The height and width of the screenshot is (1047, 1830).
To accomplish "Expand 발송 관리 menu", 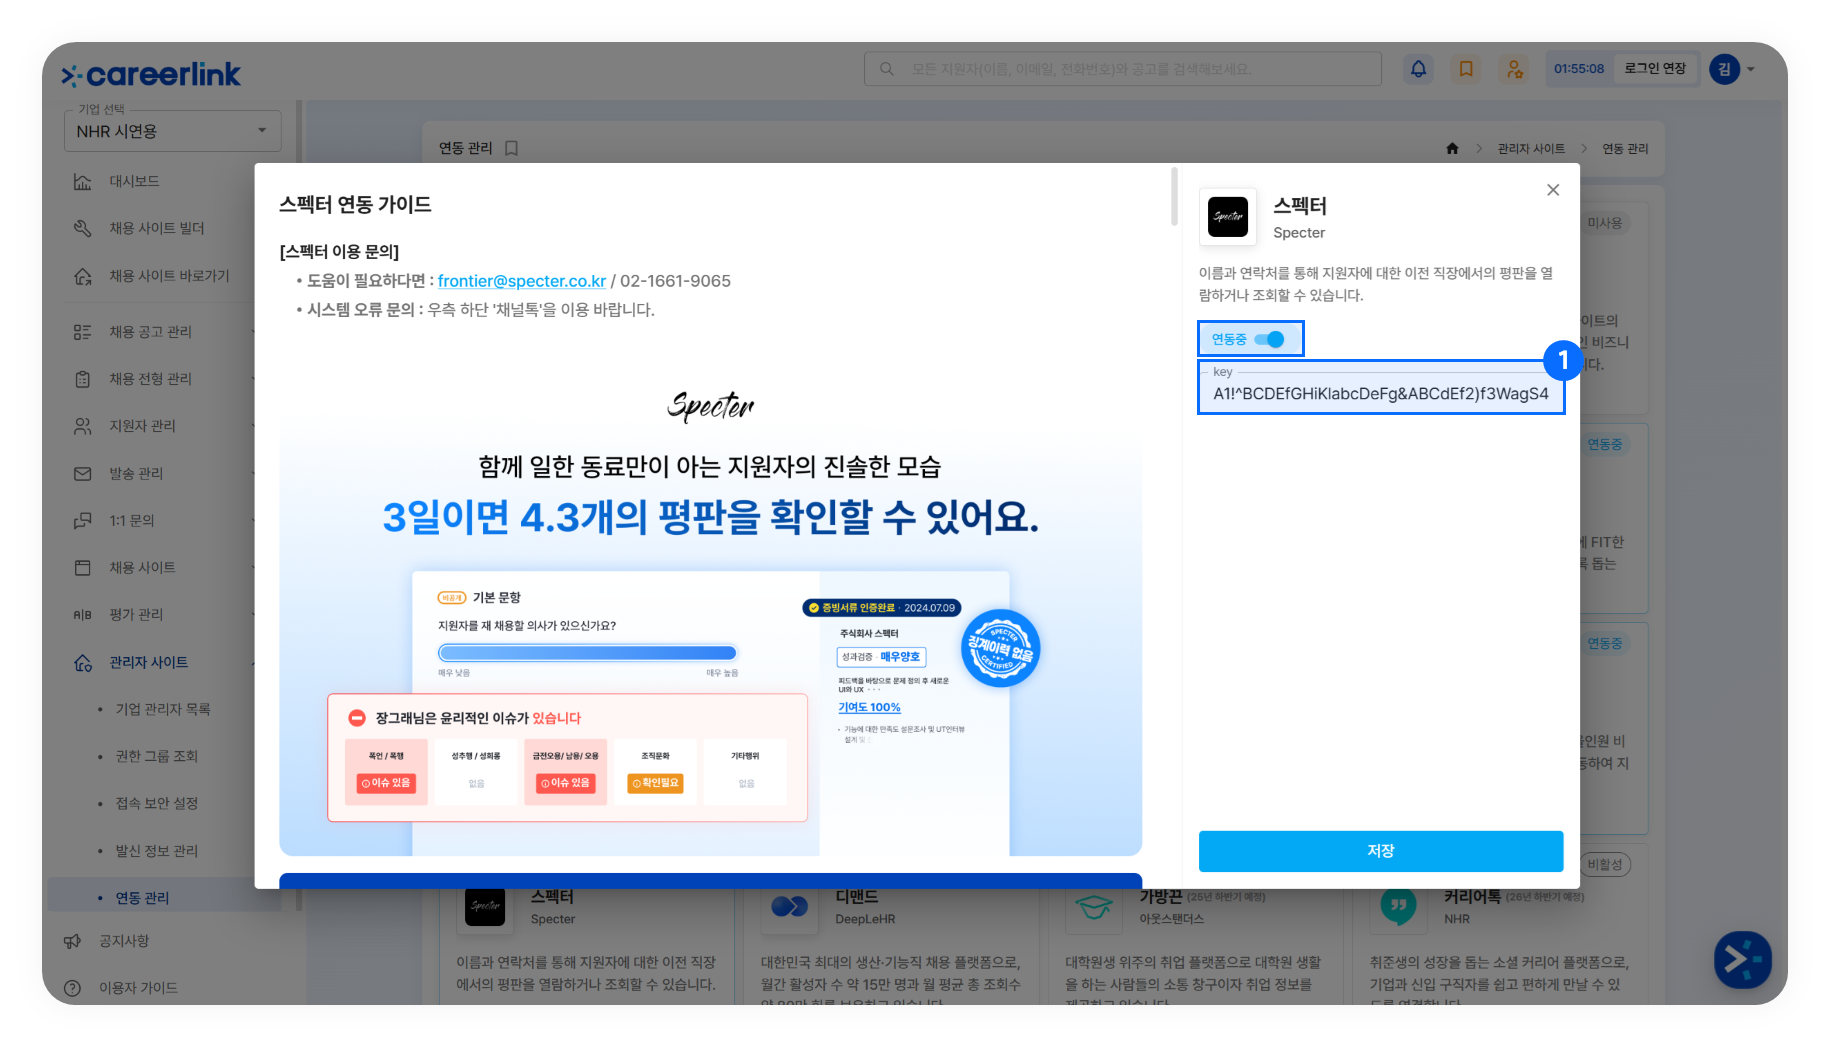I will click(136, 473).
